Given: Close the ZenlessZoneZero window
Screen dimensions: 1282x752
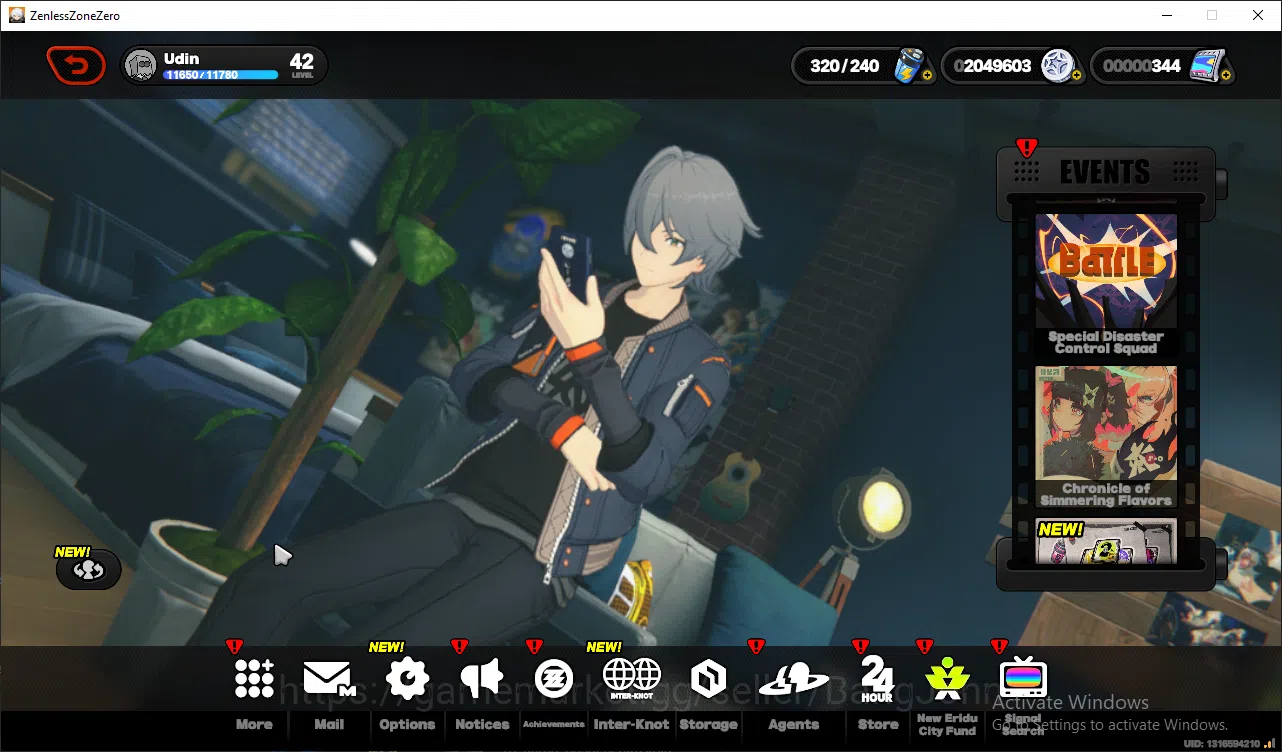Looking at the screenshot, I should [1258, 15].
